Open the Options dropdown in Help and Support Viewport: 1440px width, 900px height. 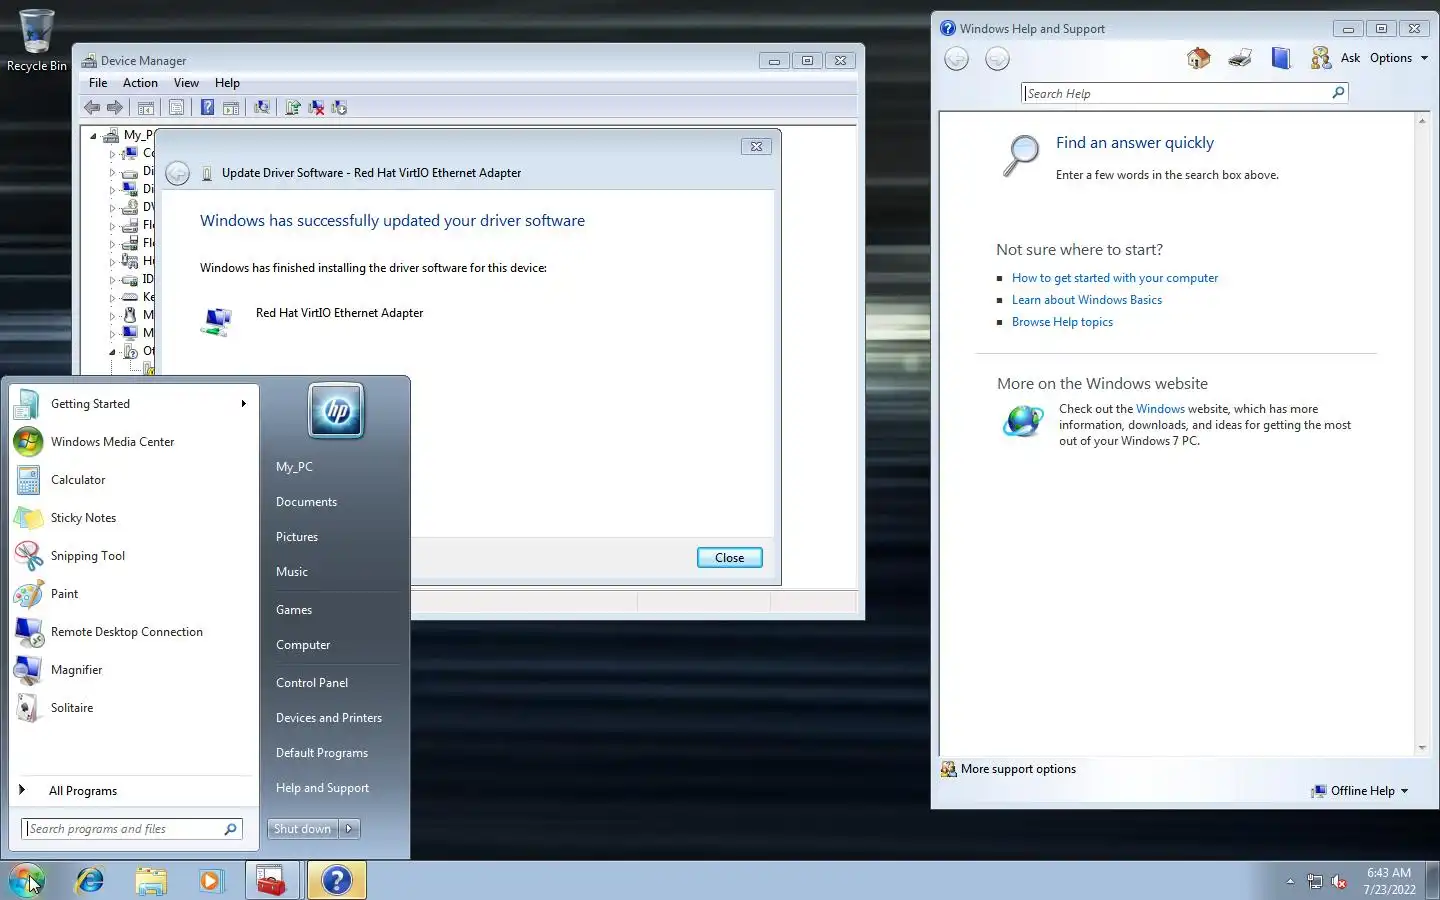click(x=1399, y=58)
